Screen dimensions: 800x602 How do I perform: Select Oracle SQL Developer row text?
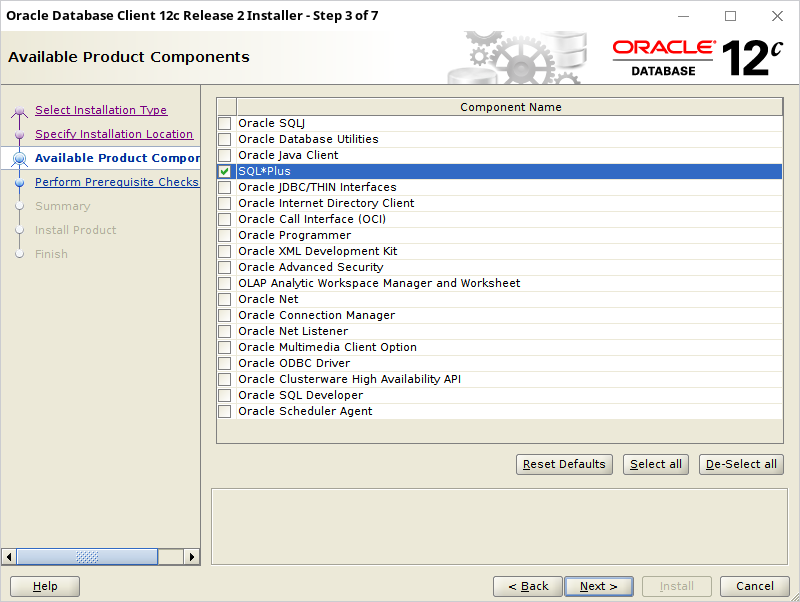(301, 395)
